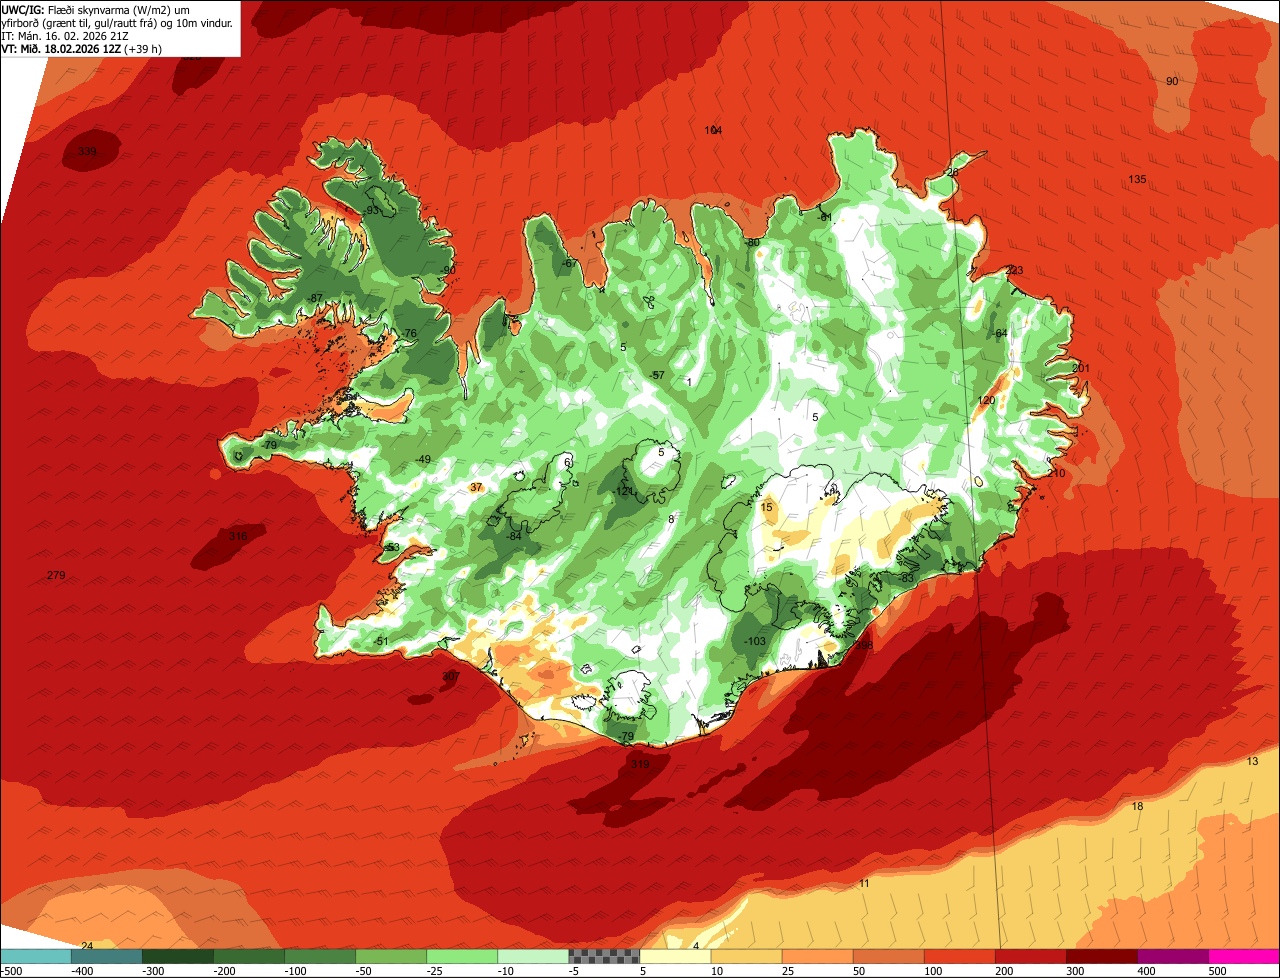The image size is (1280, 978).
Task: Click the '-51' value on the map
Action: [x=380, y=642]
